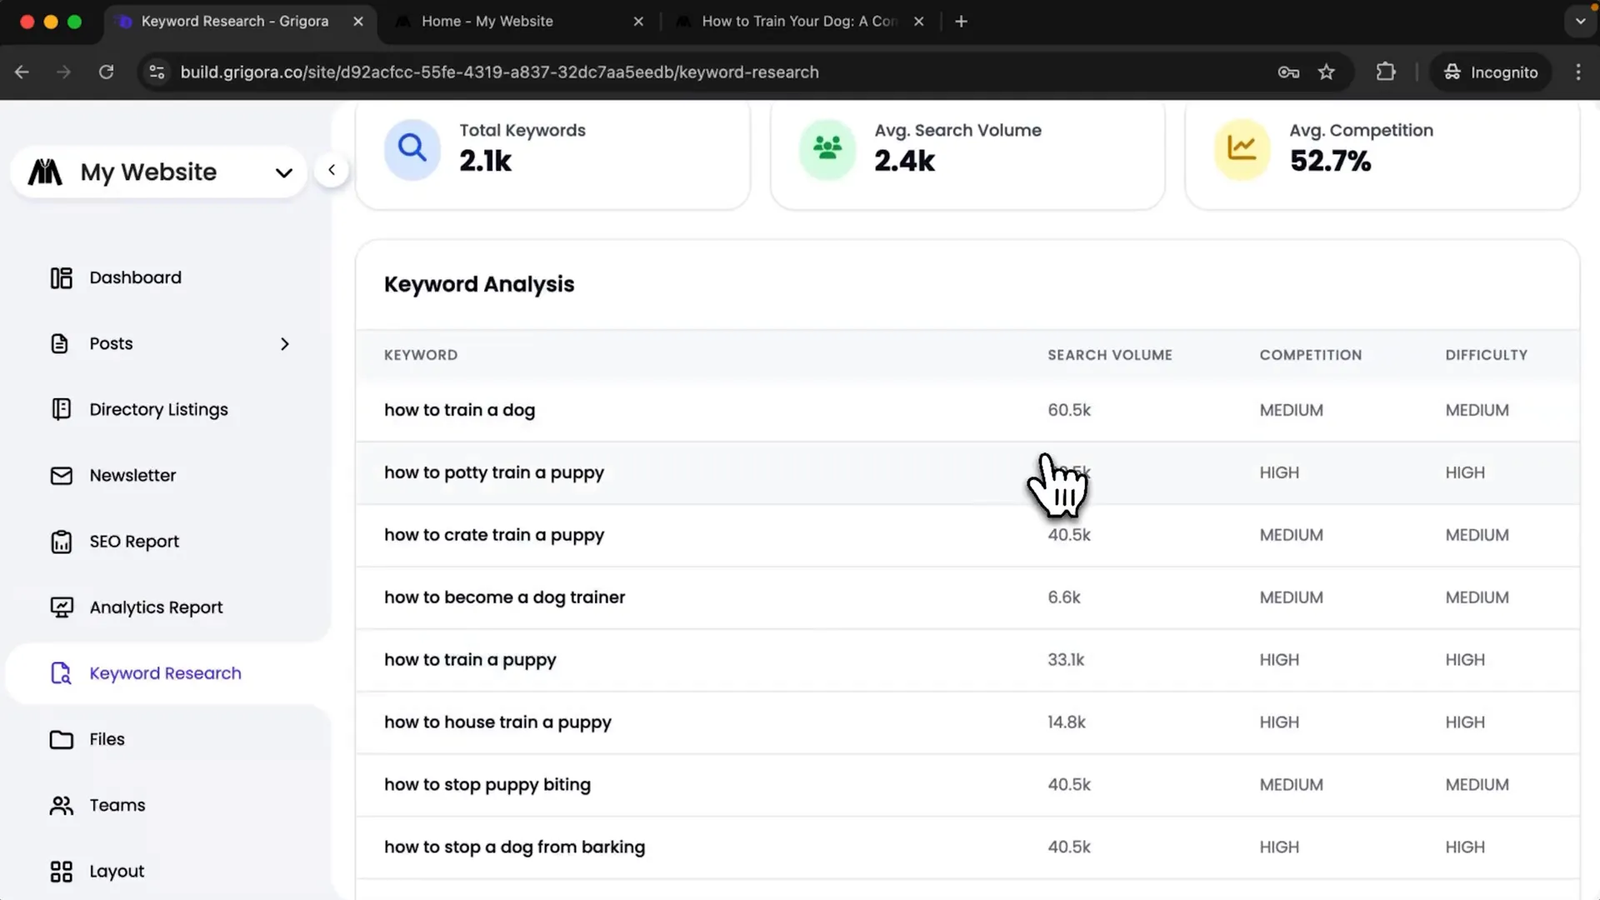1600x900 pixels.
Task: Click the Files folder icon
Action: tap(60, 739)
